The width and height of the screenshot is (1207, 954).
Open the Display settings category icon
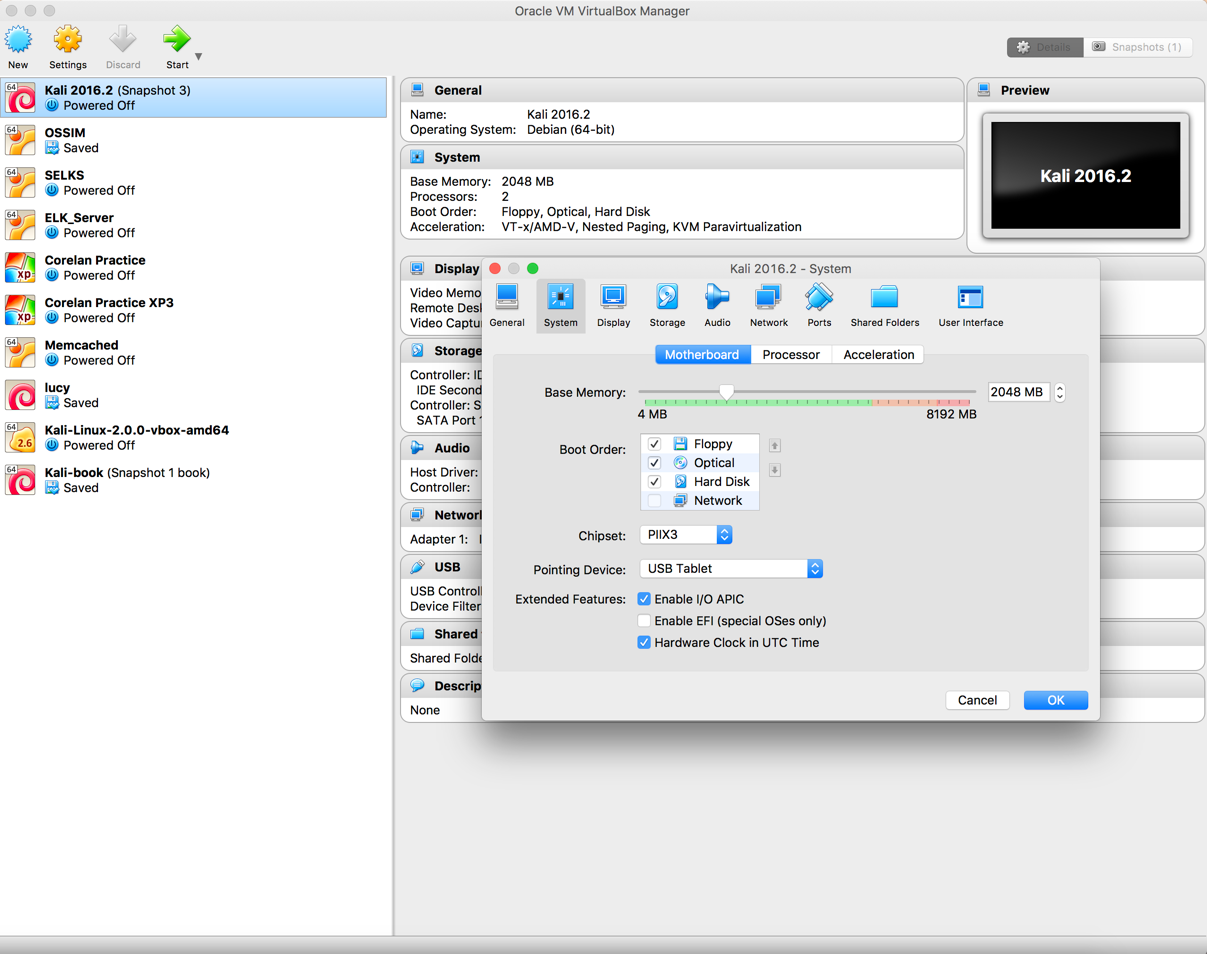pos(613,305)
